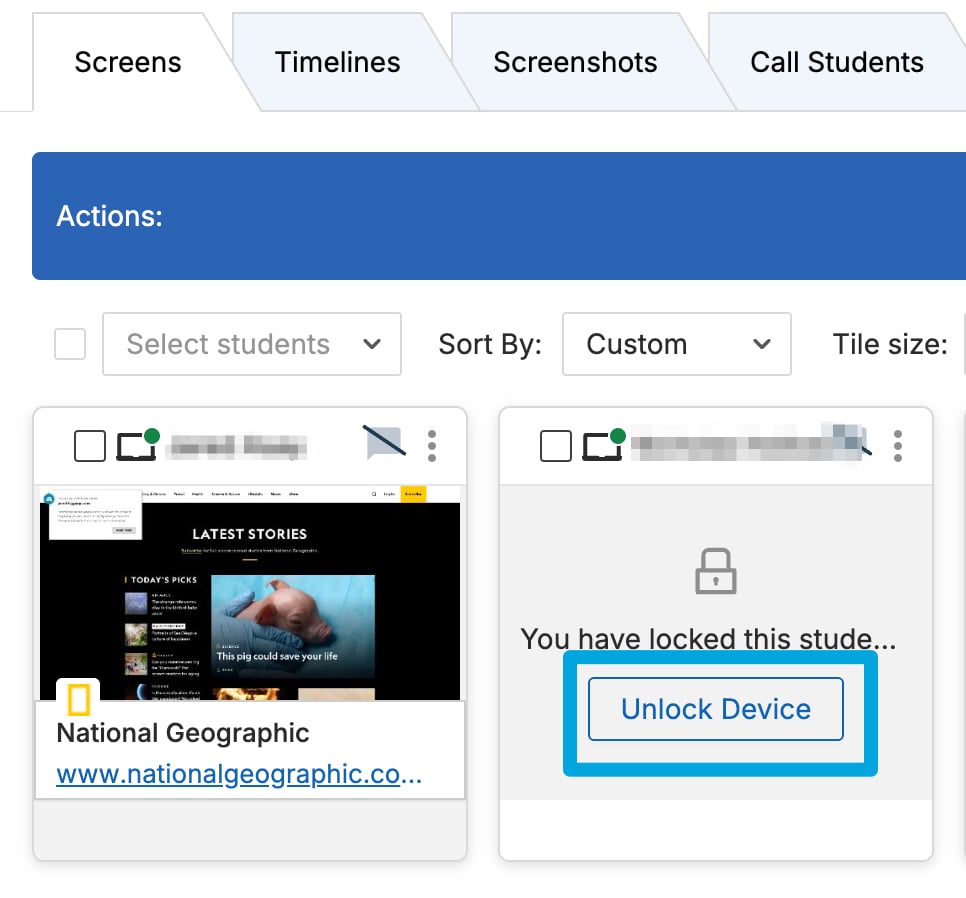966x898 pixels.
Task: Open the Call Students tab
Action: pyautogui.click(x=837, y=62)
